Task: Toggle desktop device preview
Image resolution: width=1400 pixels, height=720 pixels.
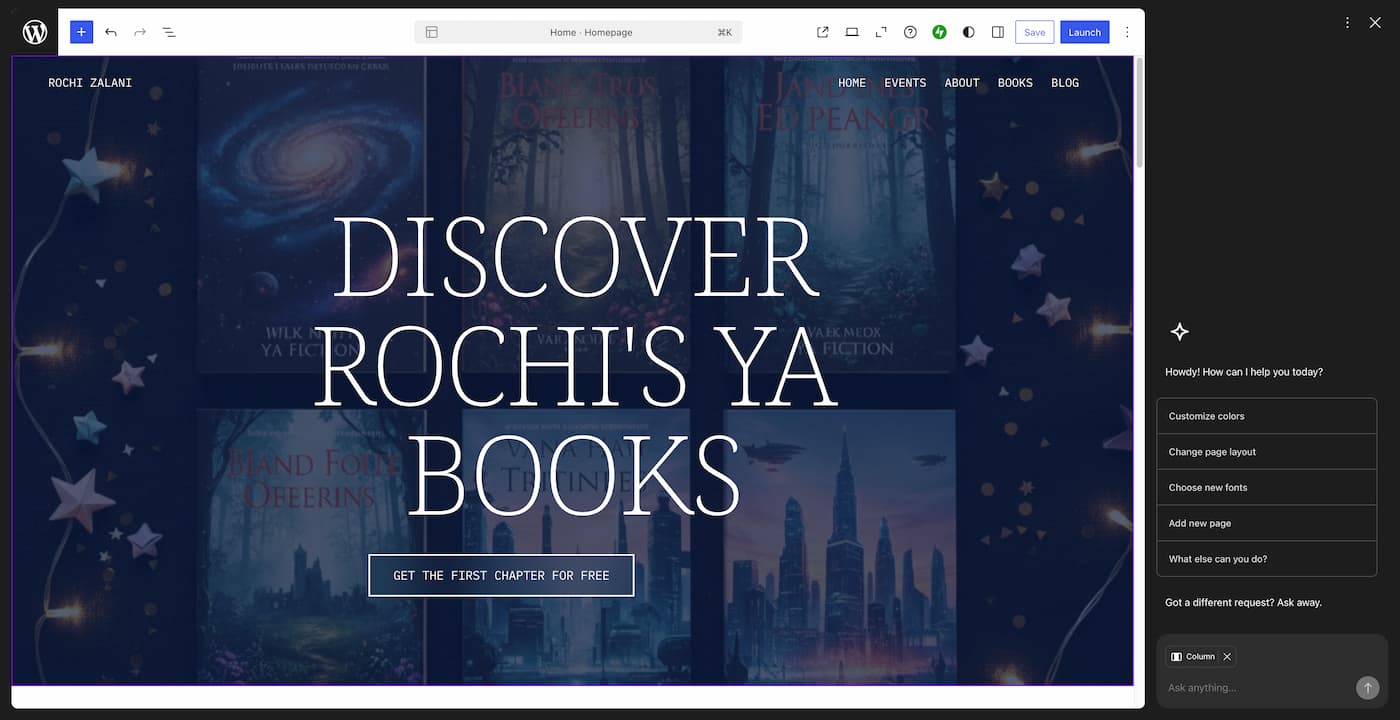Action: tap(851, 31)
